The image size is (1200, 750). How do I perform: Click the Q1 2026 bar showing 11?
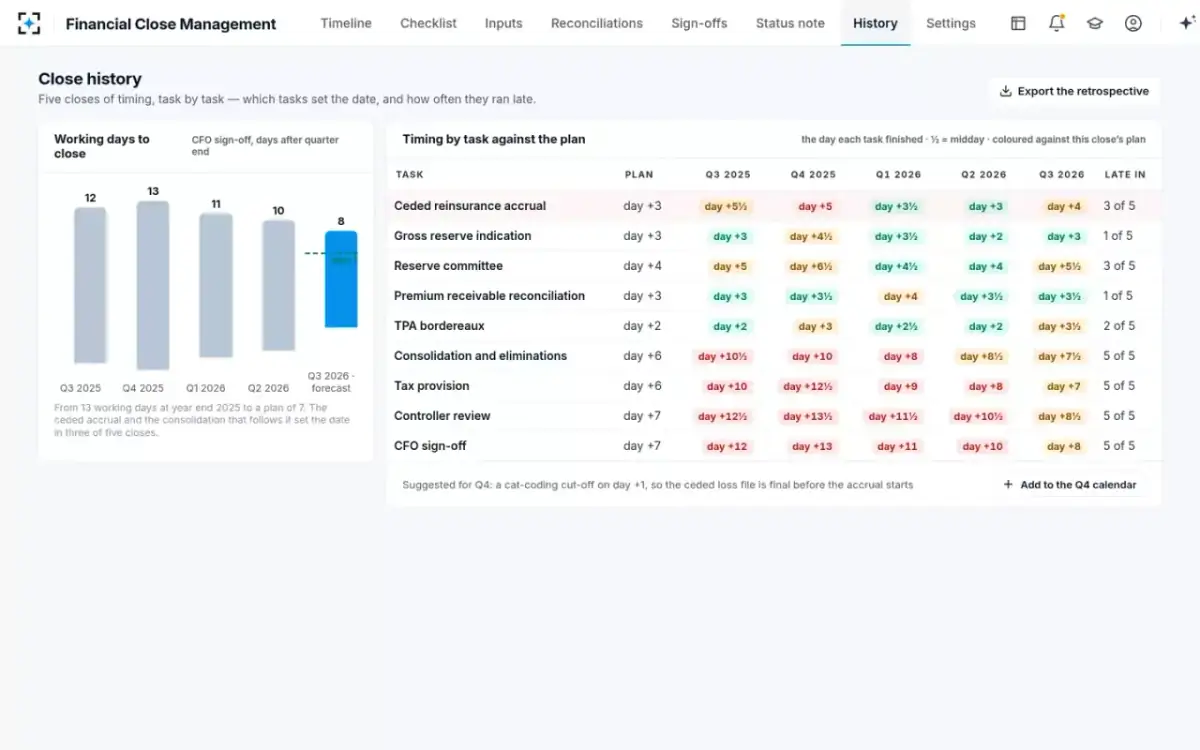coord(216,285)
